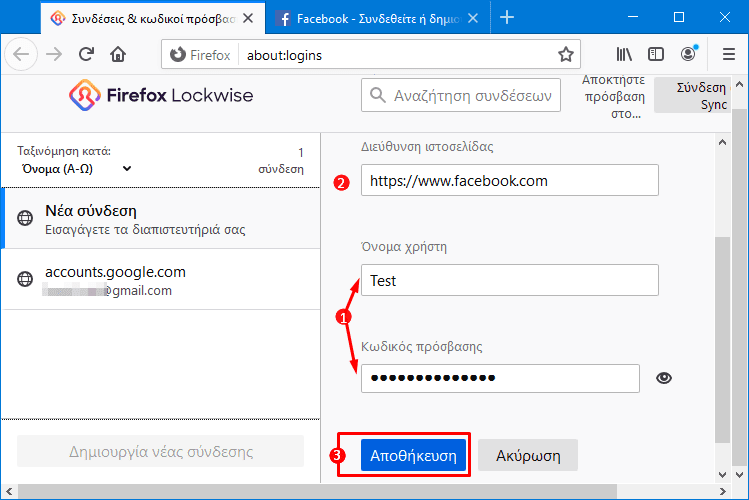Open the Library icon in toolbar
The width and height of the screenshot is (749, 500).
pos(624,54)
